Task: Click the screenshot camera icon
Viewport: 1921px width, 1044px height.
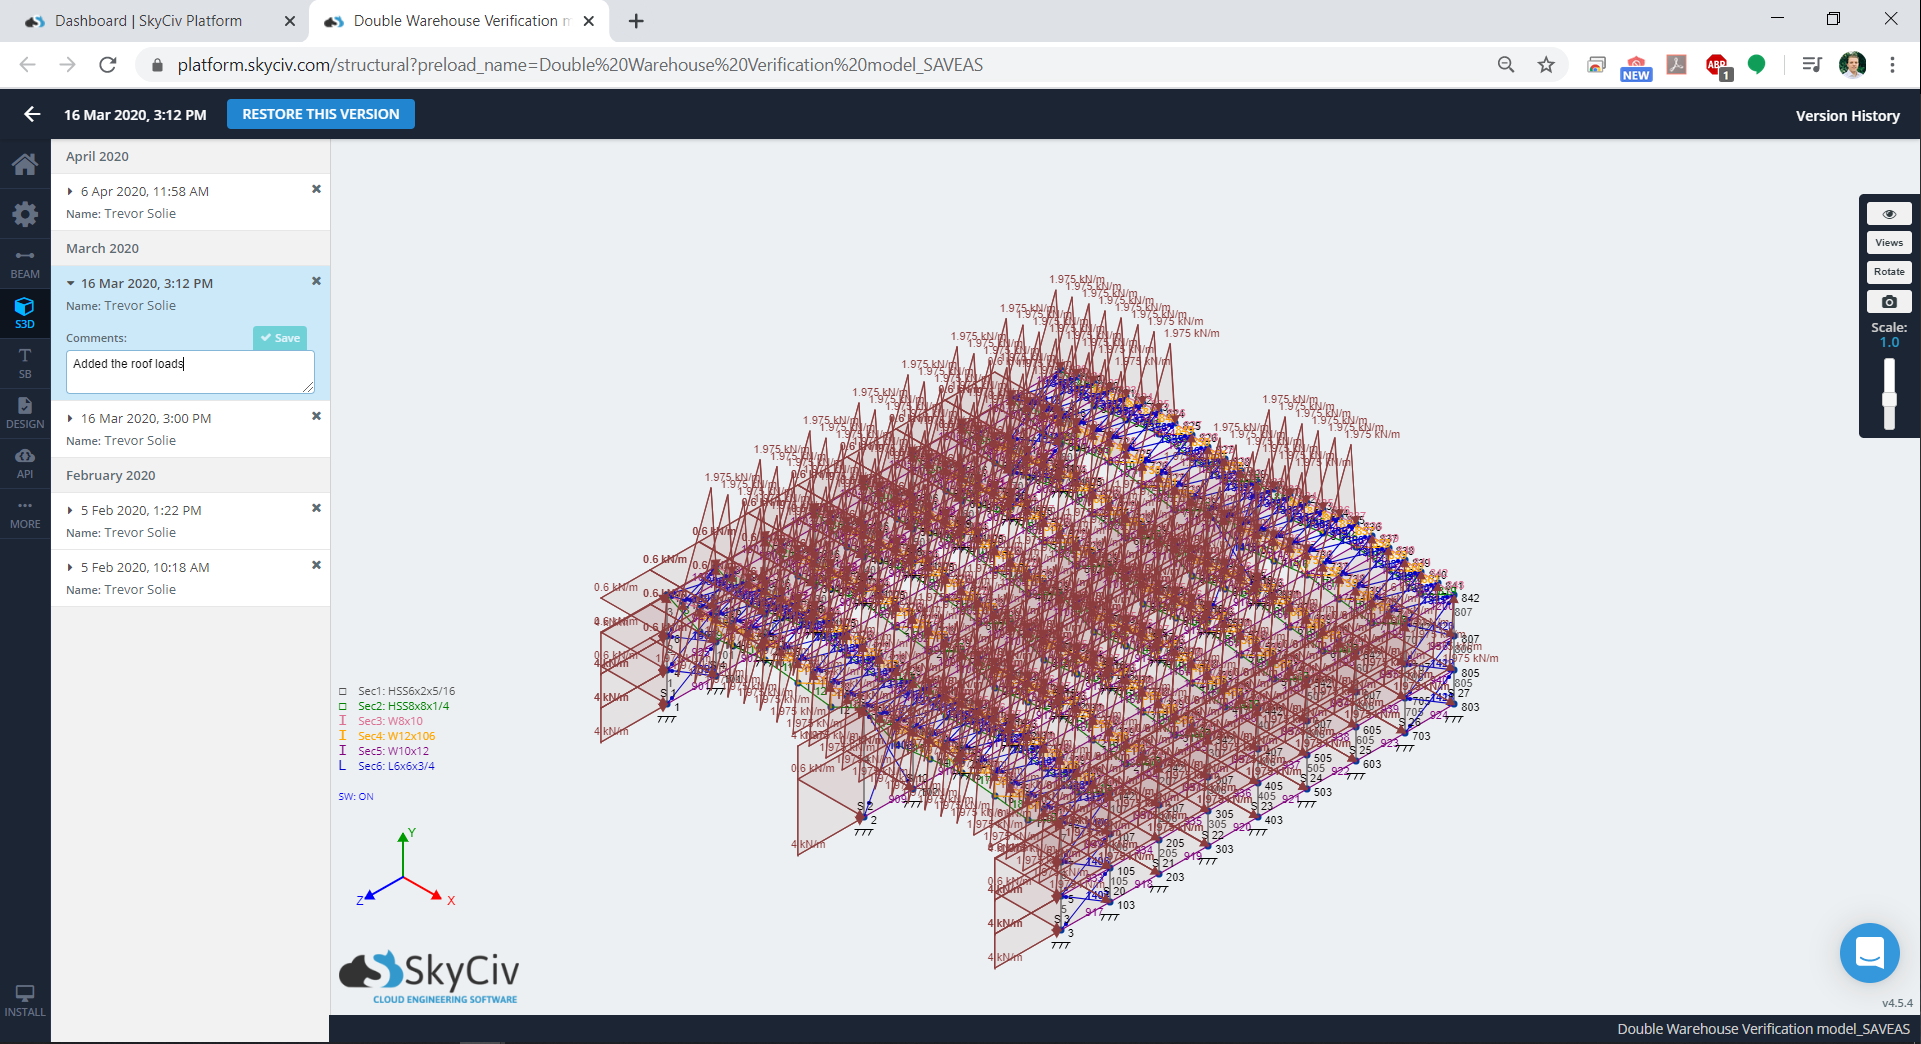Action: (x=1888, y=302)
